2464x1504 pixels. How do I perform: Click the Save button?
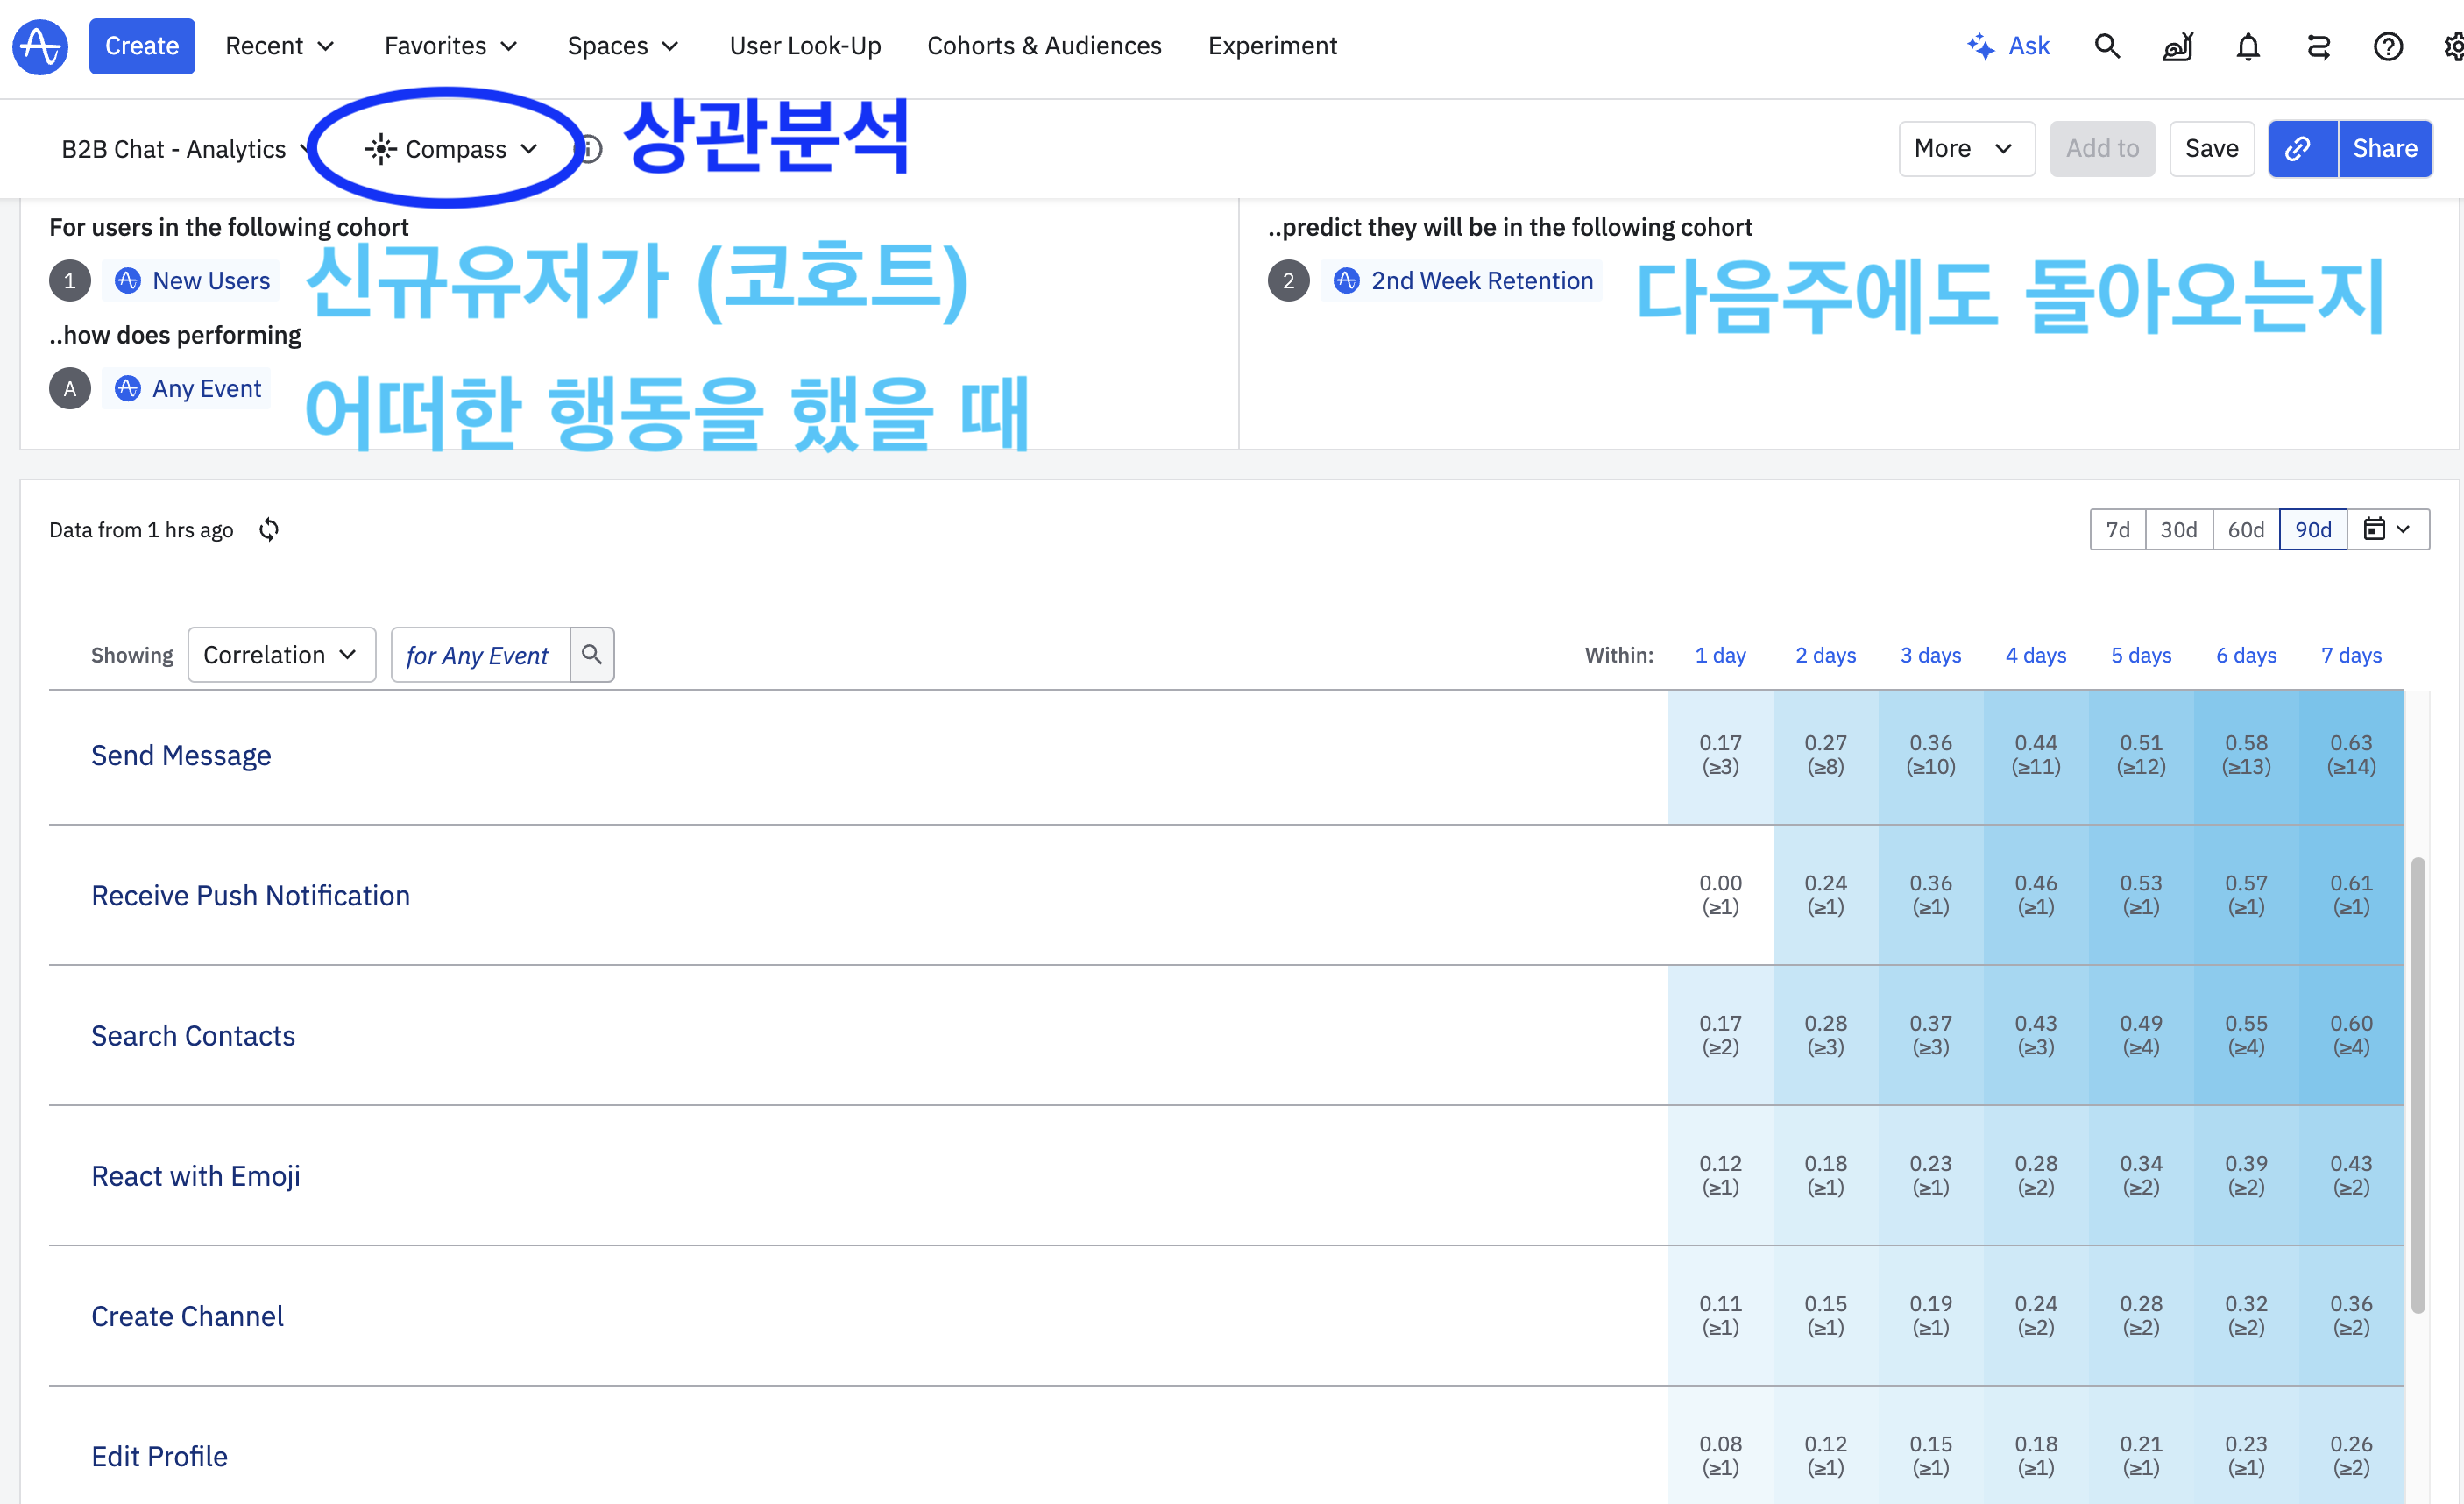pos(2211,148)
